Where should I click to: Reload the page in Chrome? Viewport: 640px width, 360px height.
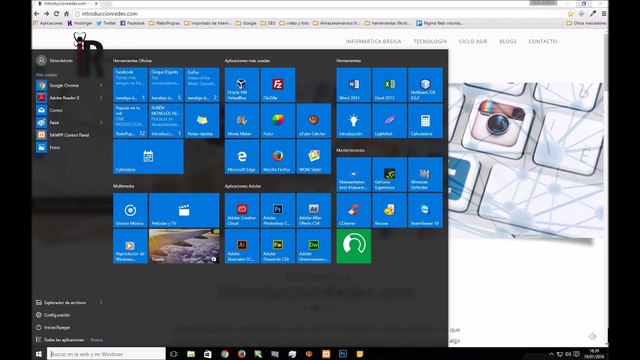click(56, 13)
